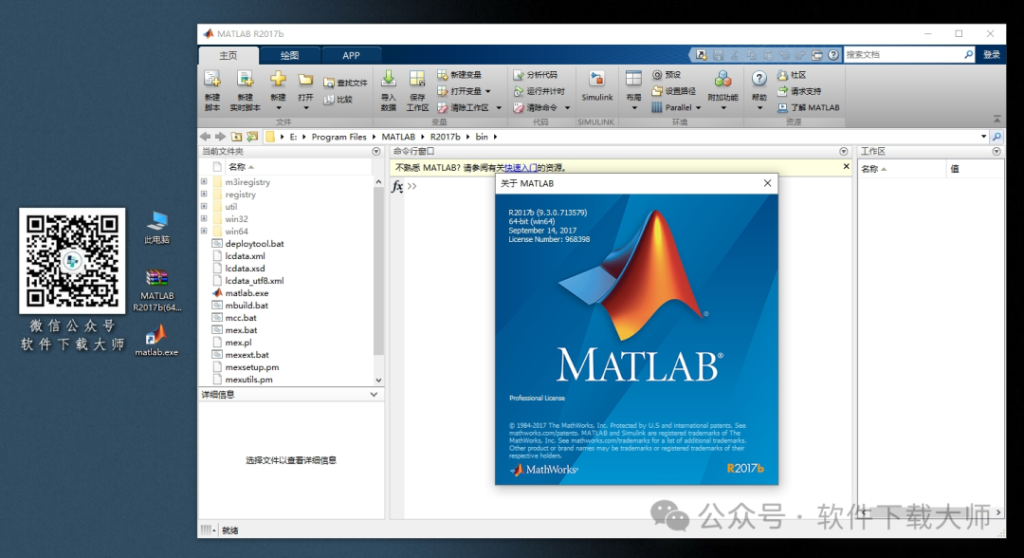
Task: Click 新建变量 new variable
Action: [x=460, y=75]
